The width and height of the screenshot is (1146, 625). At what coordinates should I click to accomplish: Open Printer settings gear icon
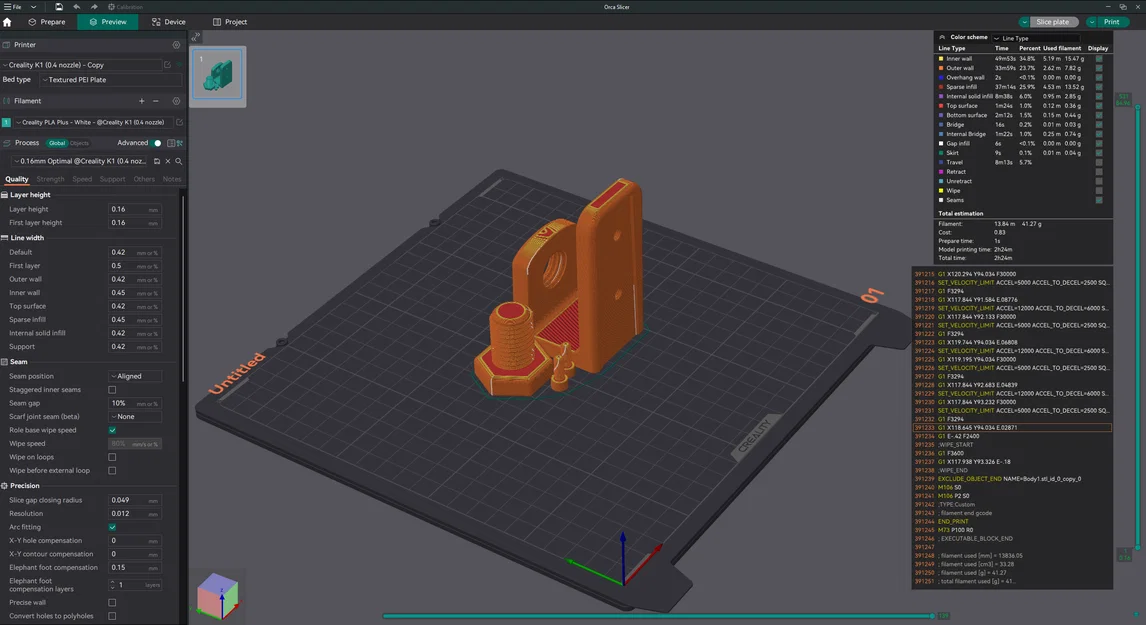pos(176,45)
